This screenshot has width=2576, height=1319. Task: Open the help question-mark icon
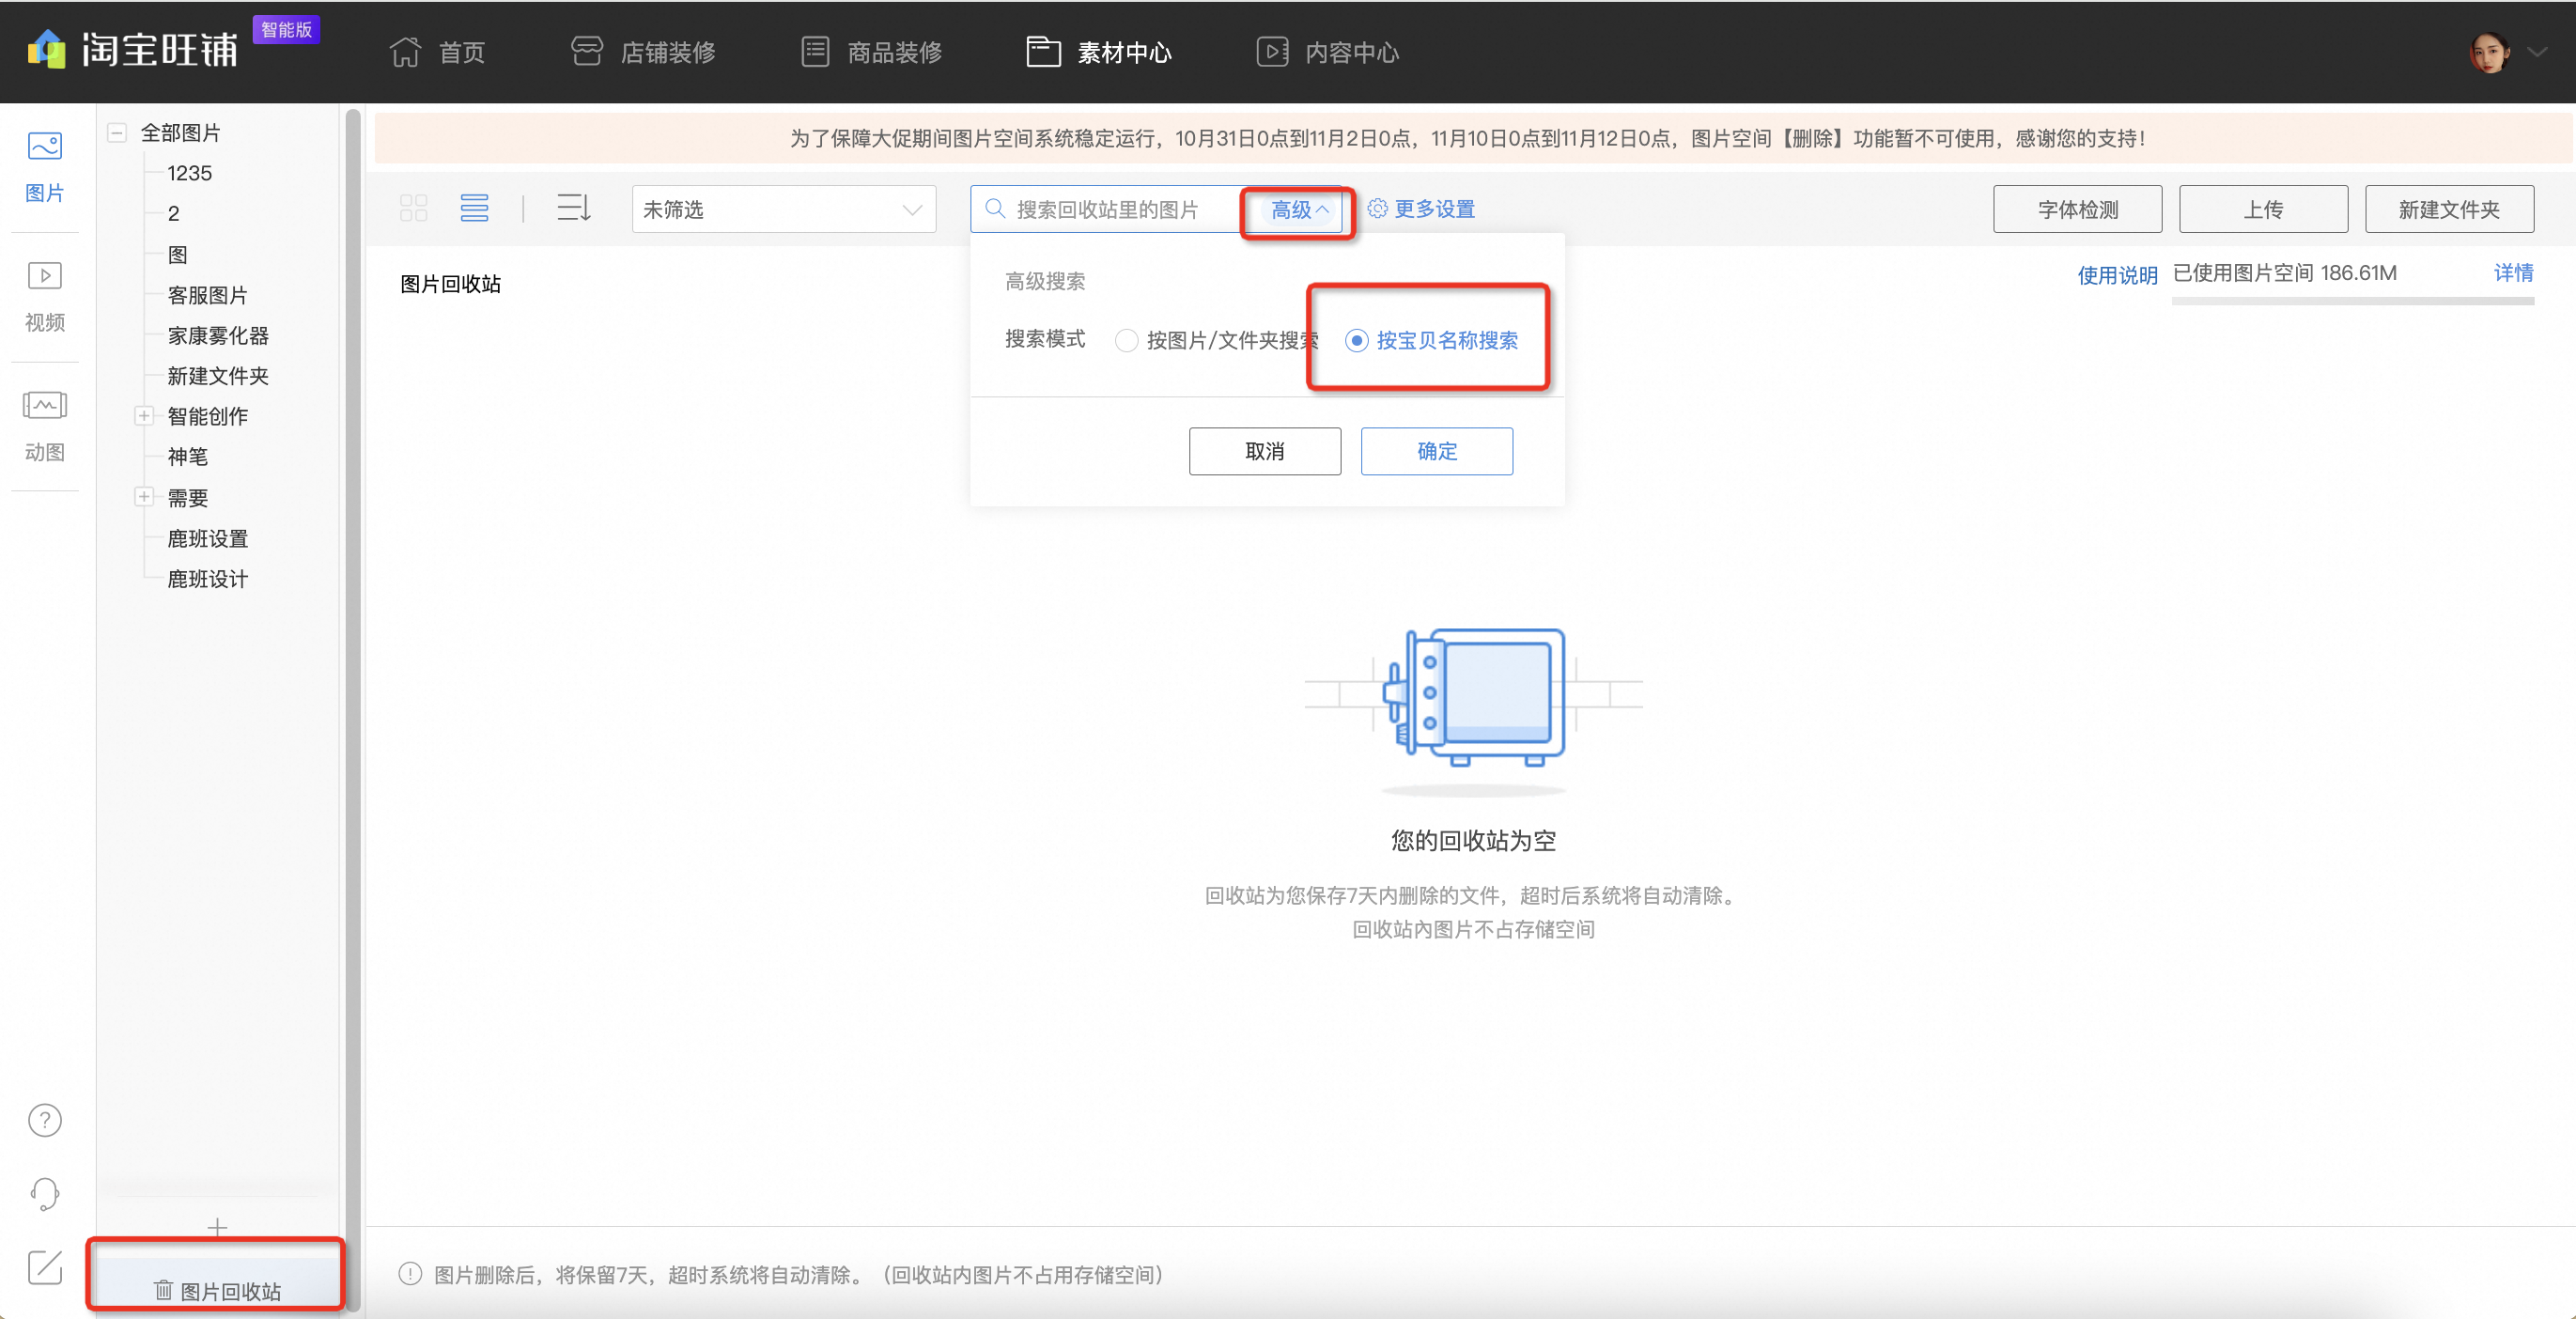pyautogui.click(x=45, y=1120)
